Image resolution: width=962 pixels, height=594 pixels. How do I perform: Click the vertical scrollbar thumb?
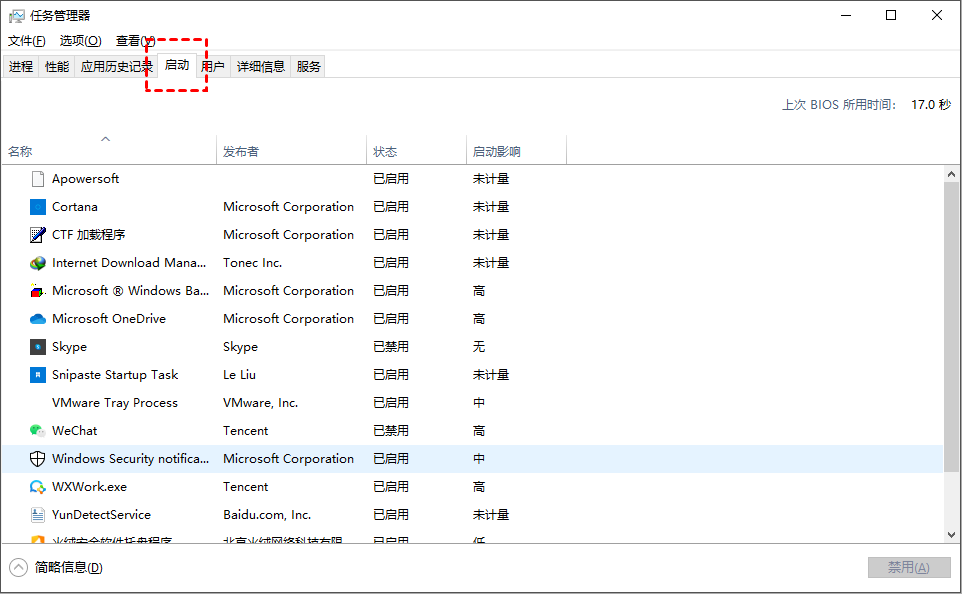(x=952, y=327)
